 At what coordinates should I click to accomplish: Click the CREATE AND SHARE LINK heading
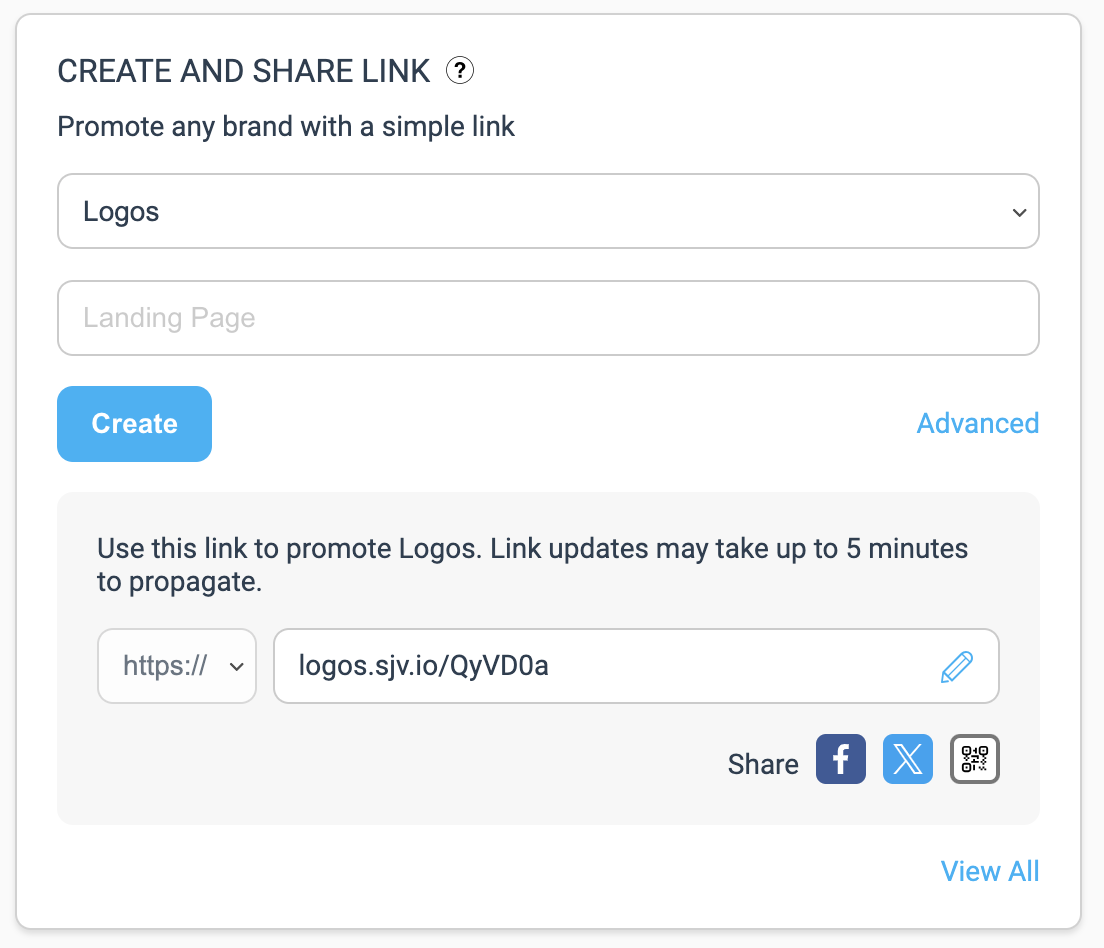tap(244, 71)
